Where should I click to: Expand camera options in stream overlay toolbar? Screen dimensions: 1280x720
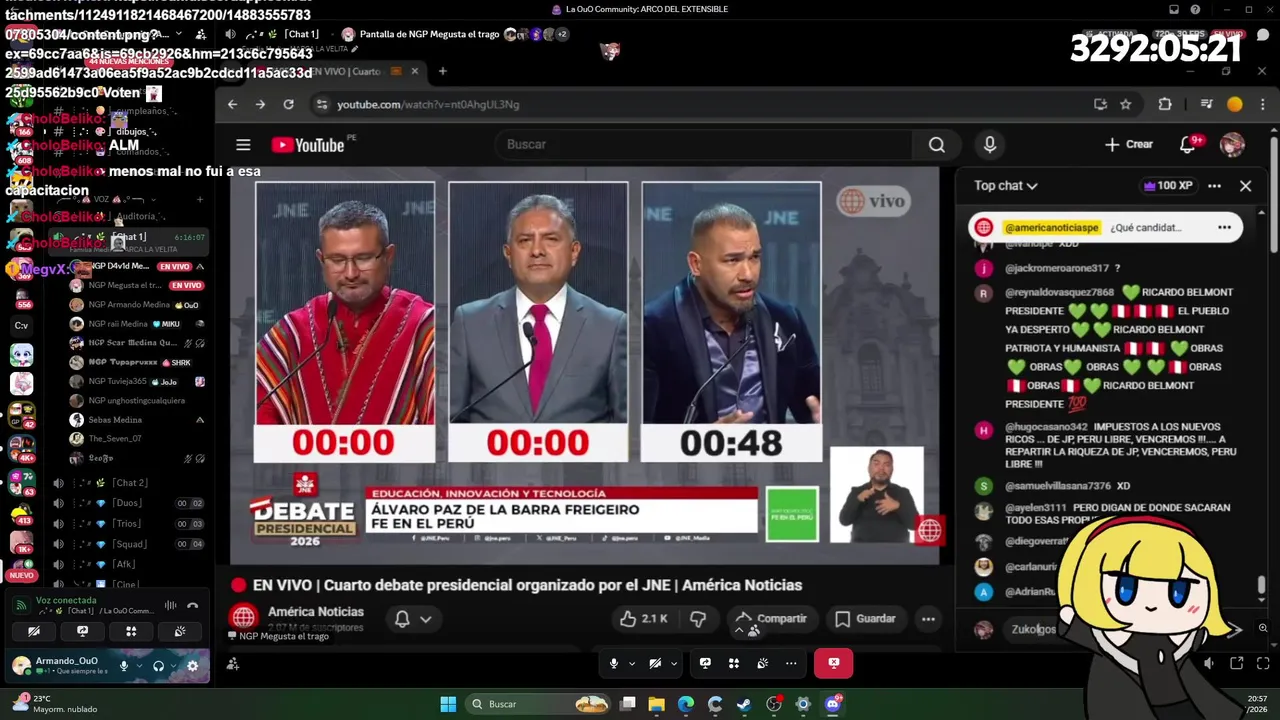[673, 663]
